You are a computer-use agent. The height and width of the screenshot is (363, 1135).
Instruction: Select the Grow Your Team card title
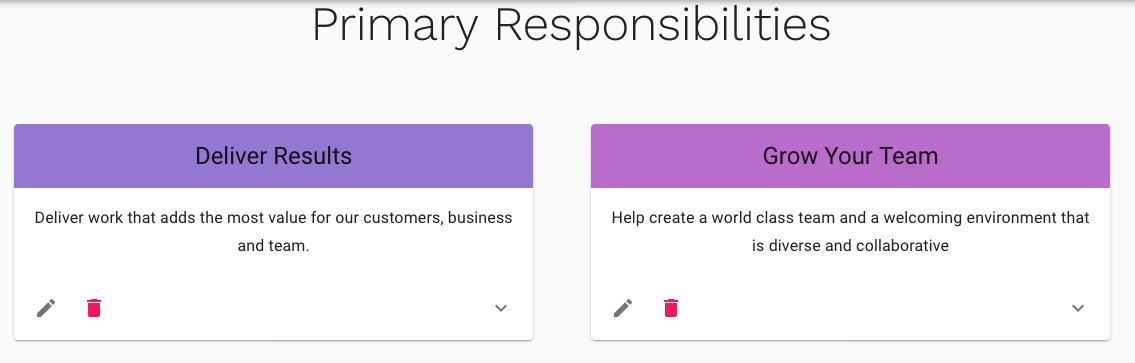851,156
